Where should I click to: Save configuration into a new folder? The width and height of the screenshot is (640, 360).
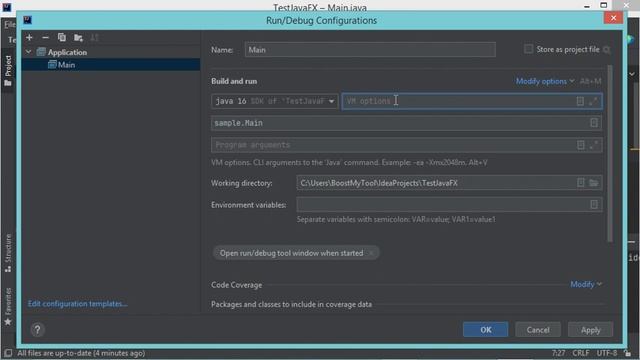tap(78, 38)
